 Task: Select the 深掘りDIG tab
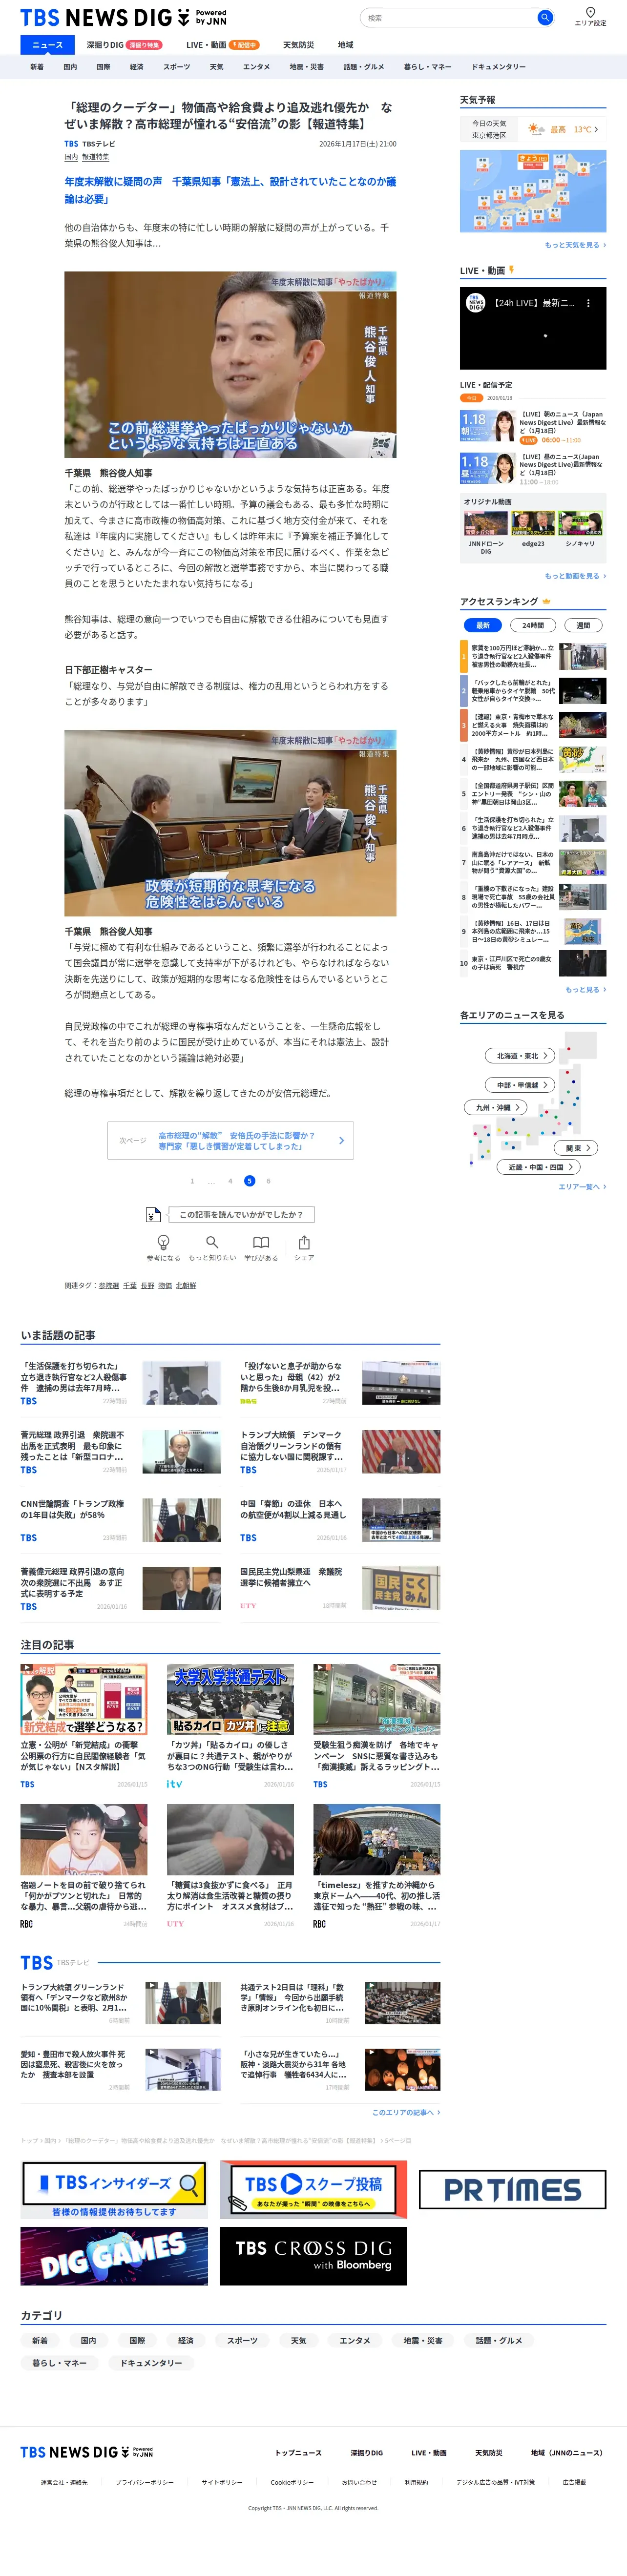point(124,45)
